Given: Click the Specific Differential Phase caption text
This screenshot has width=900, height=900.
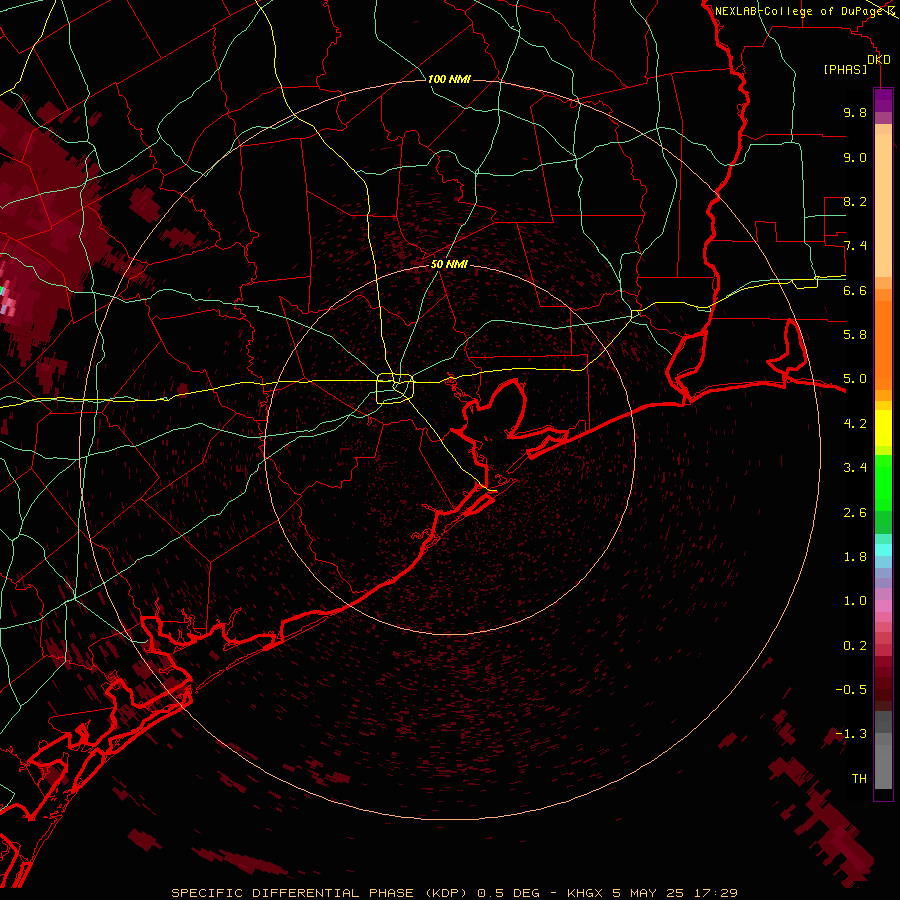Looking at the screenshot, I should tap(454, 893).
